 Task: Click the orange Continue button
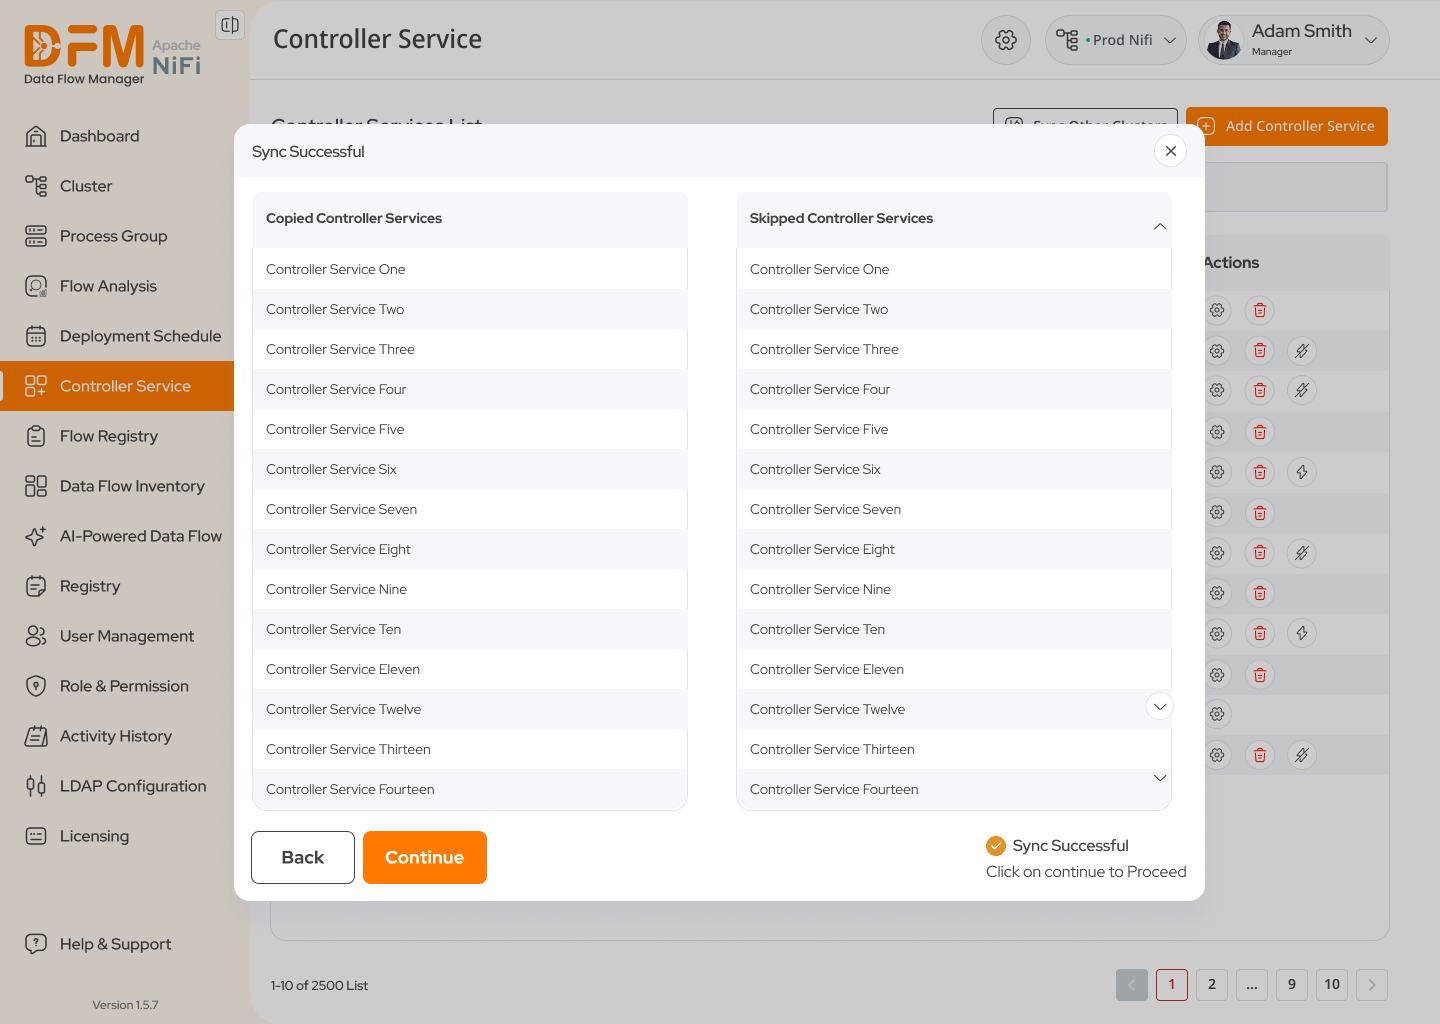pyautogui.click(x=425, y=857)
